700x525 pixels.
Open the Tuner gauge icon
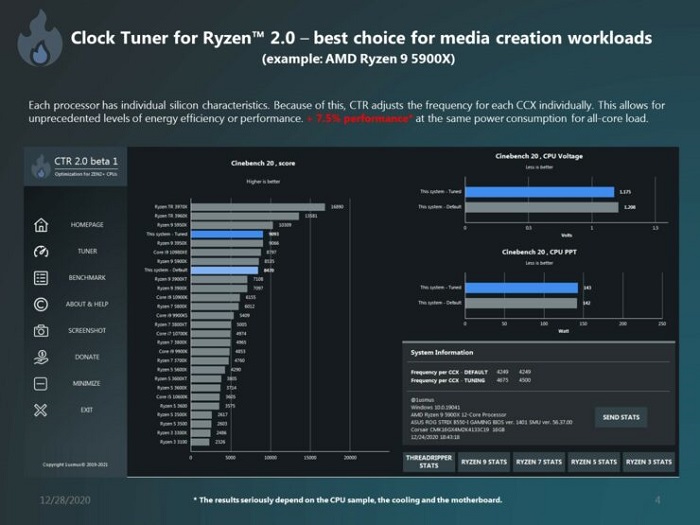coord(41,251)
